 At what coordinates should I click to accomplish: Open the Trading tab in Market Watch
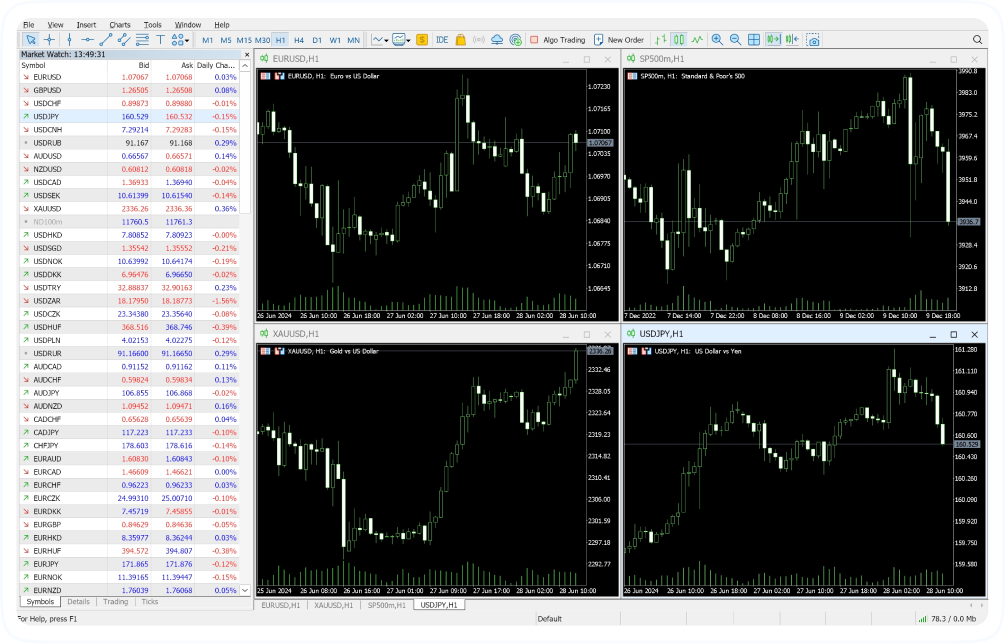coord(115,602)
